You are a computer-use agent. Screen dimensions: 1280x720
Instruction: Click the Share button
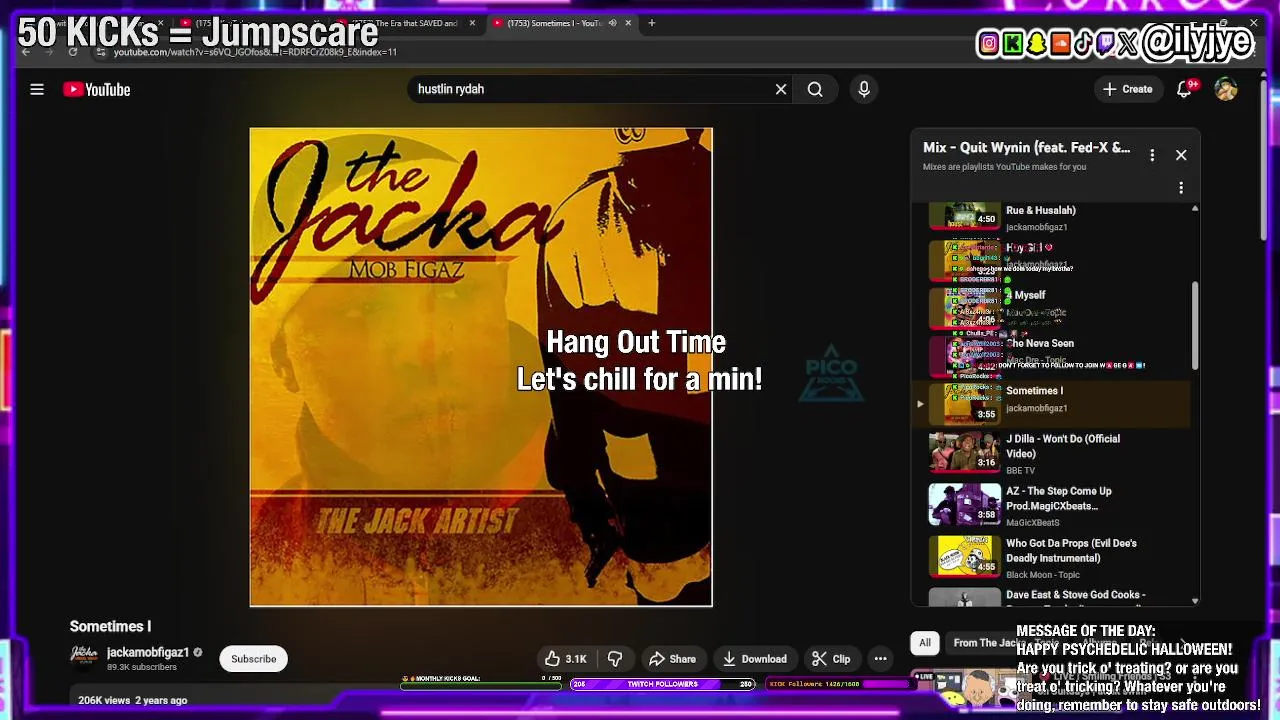pos(672,659)
